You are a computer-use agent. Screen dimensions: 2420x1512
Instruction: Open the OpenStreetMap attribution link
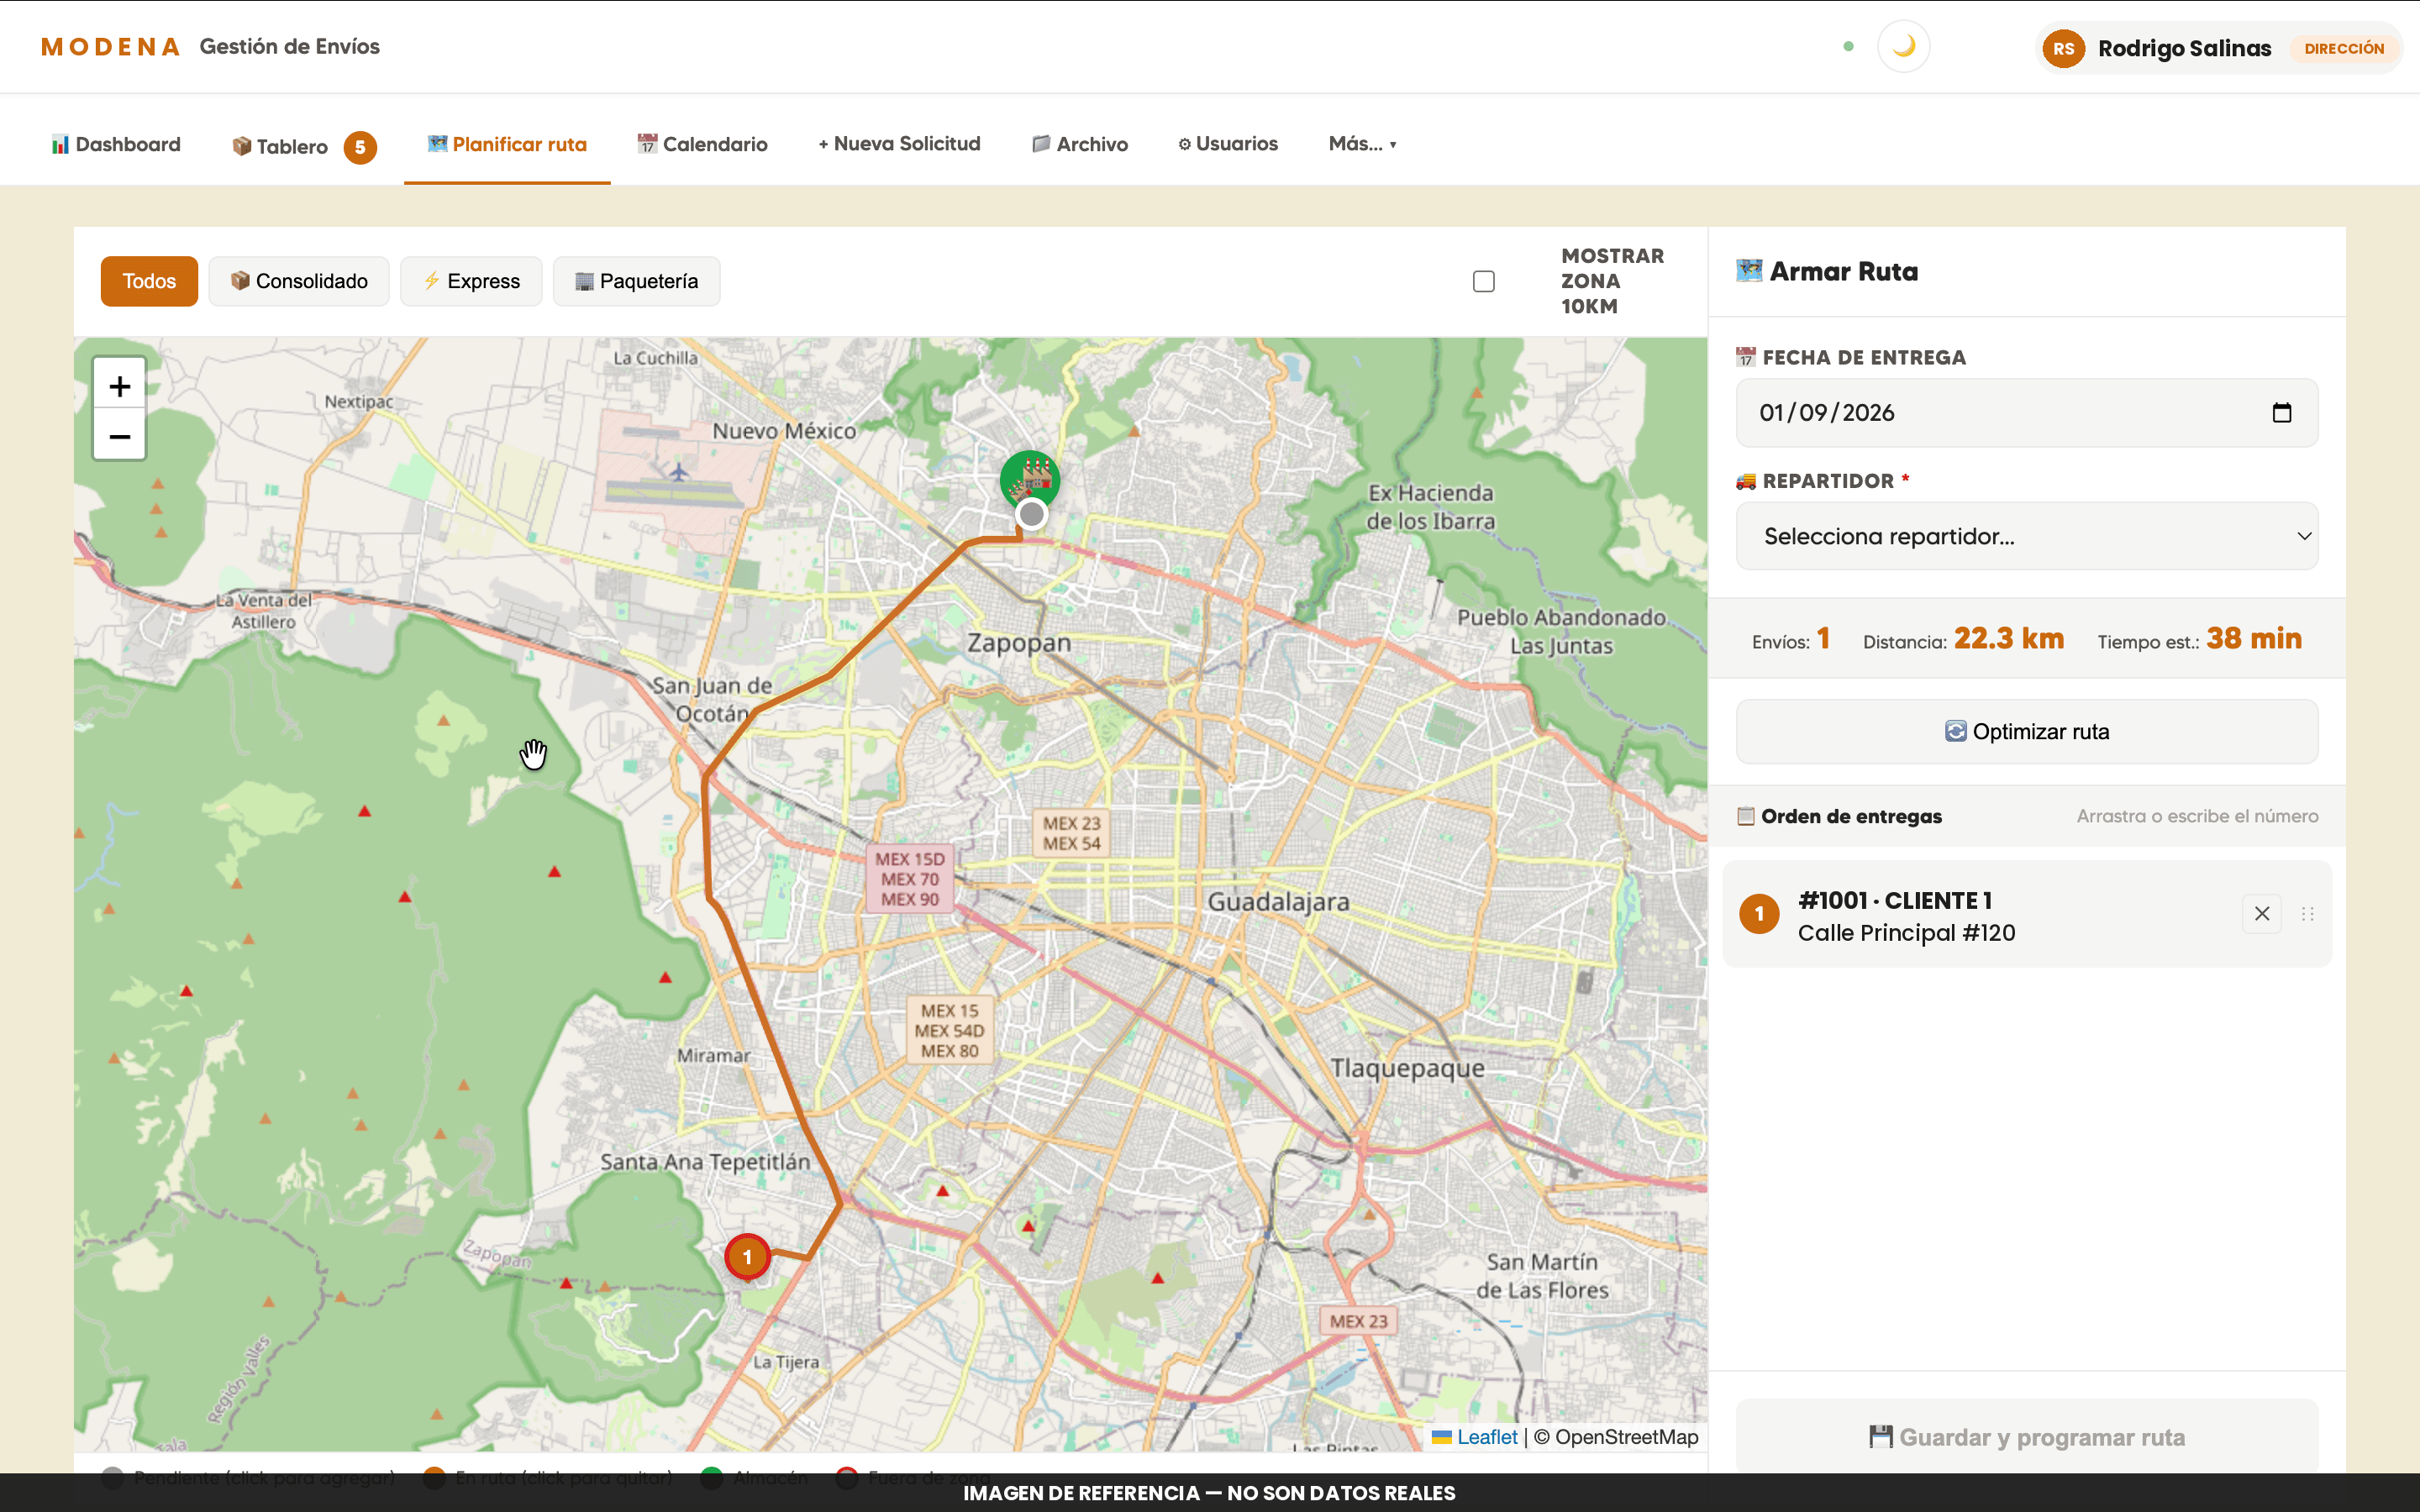tap(1626, 1437)
